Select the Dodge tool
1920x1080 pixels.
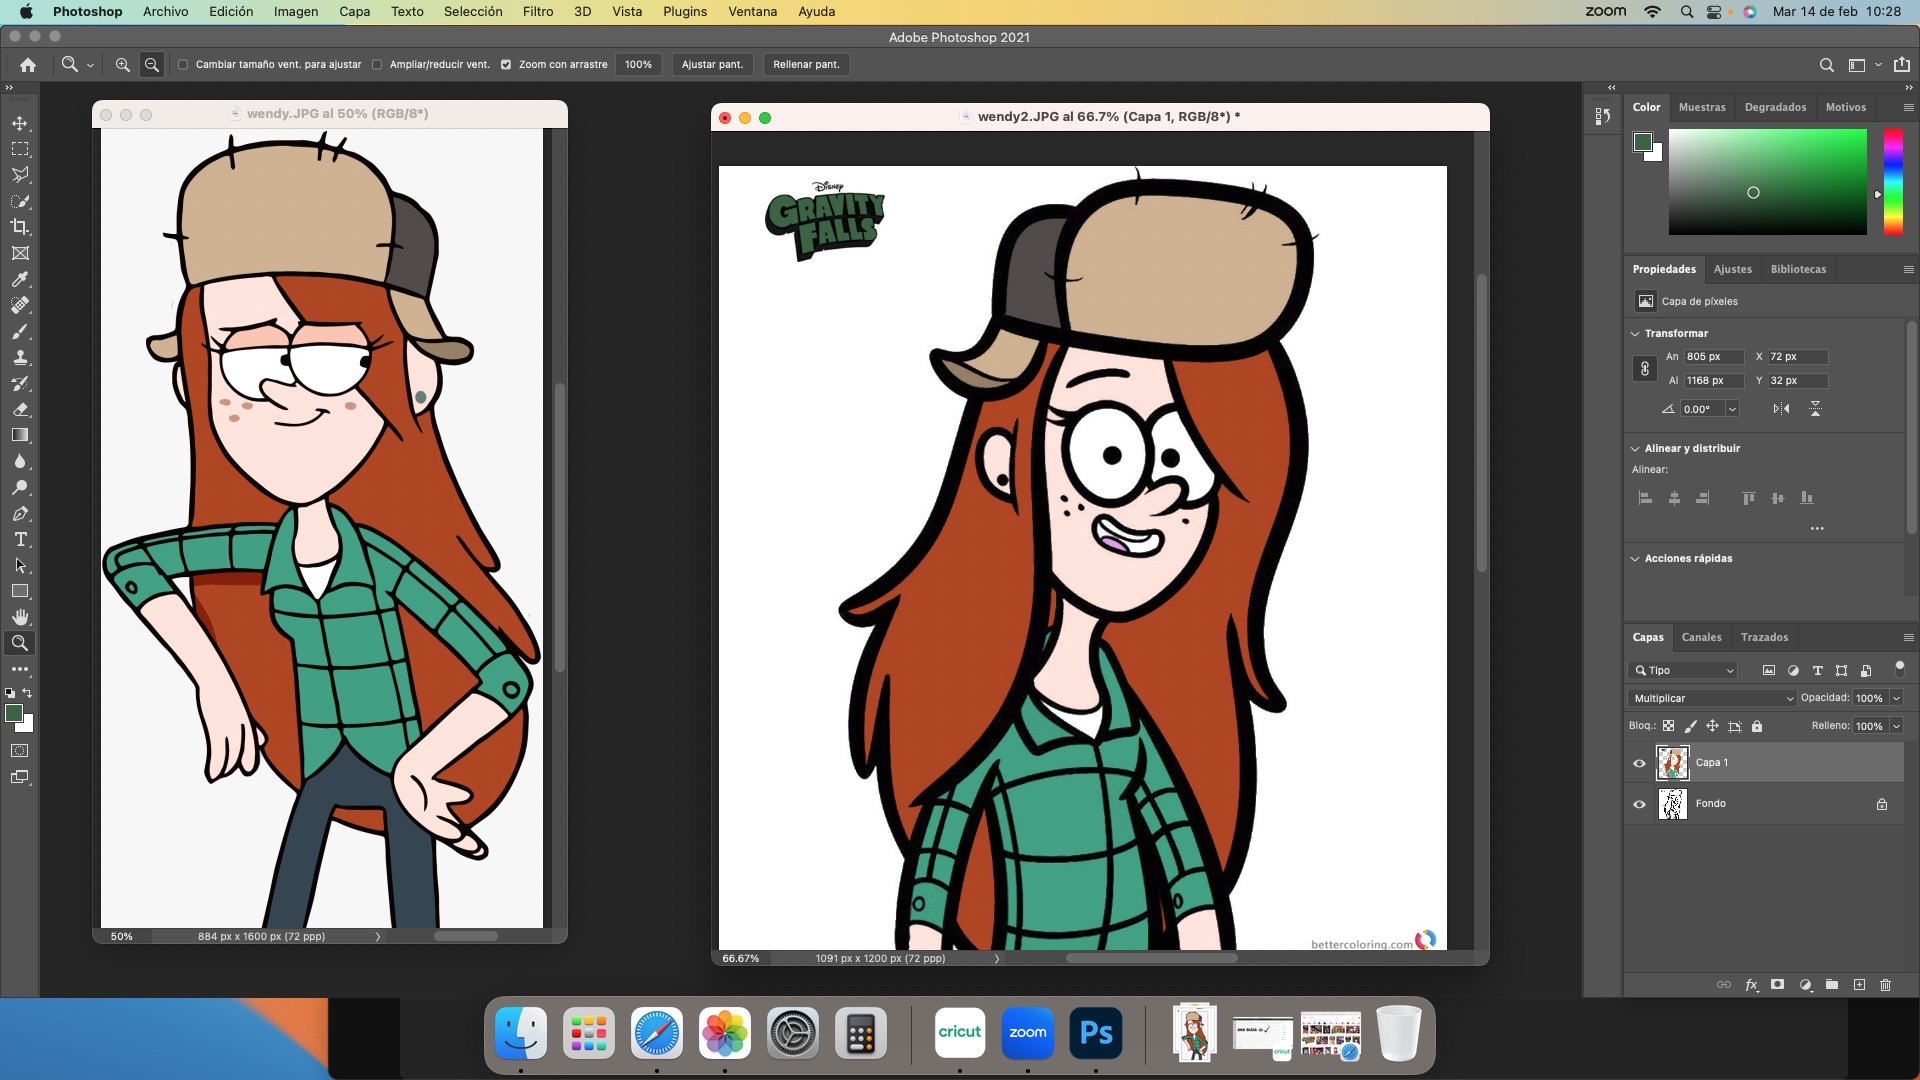[20, 487]
